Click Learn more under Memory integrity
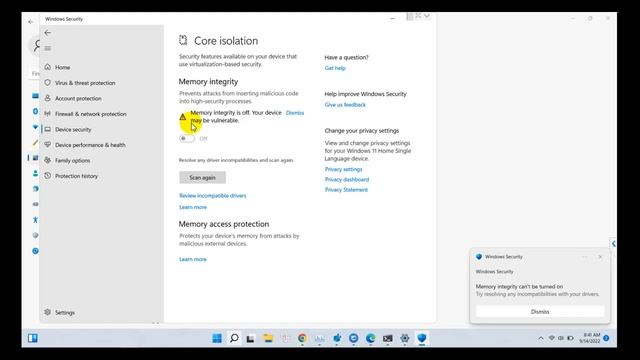 point(193,207)
